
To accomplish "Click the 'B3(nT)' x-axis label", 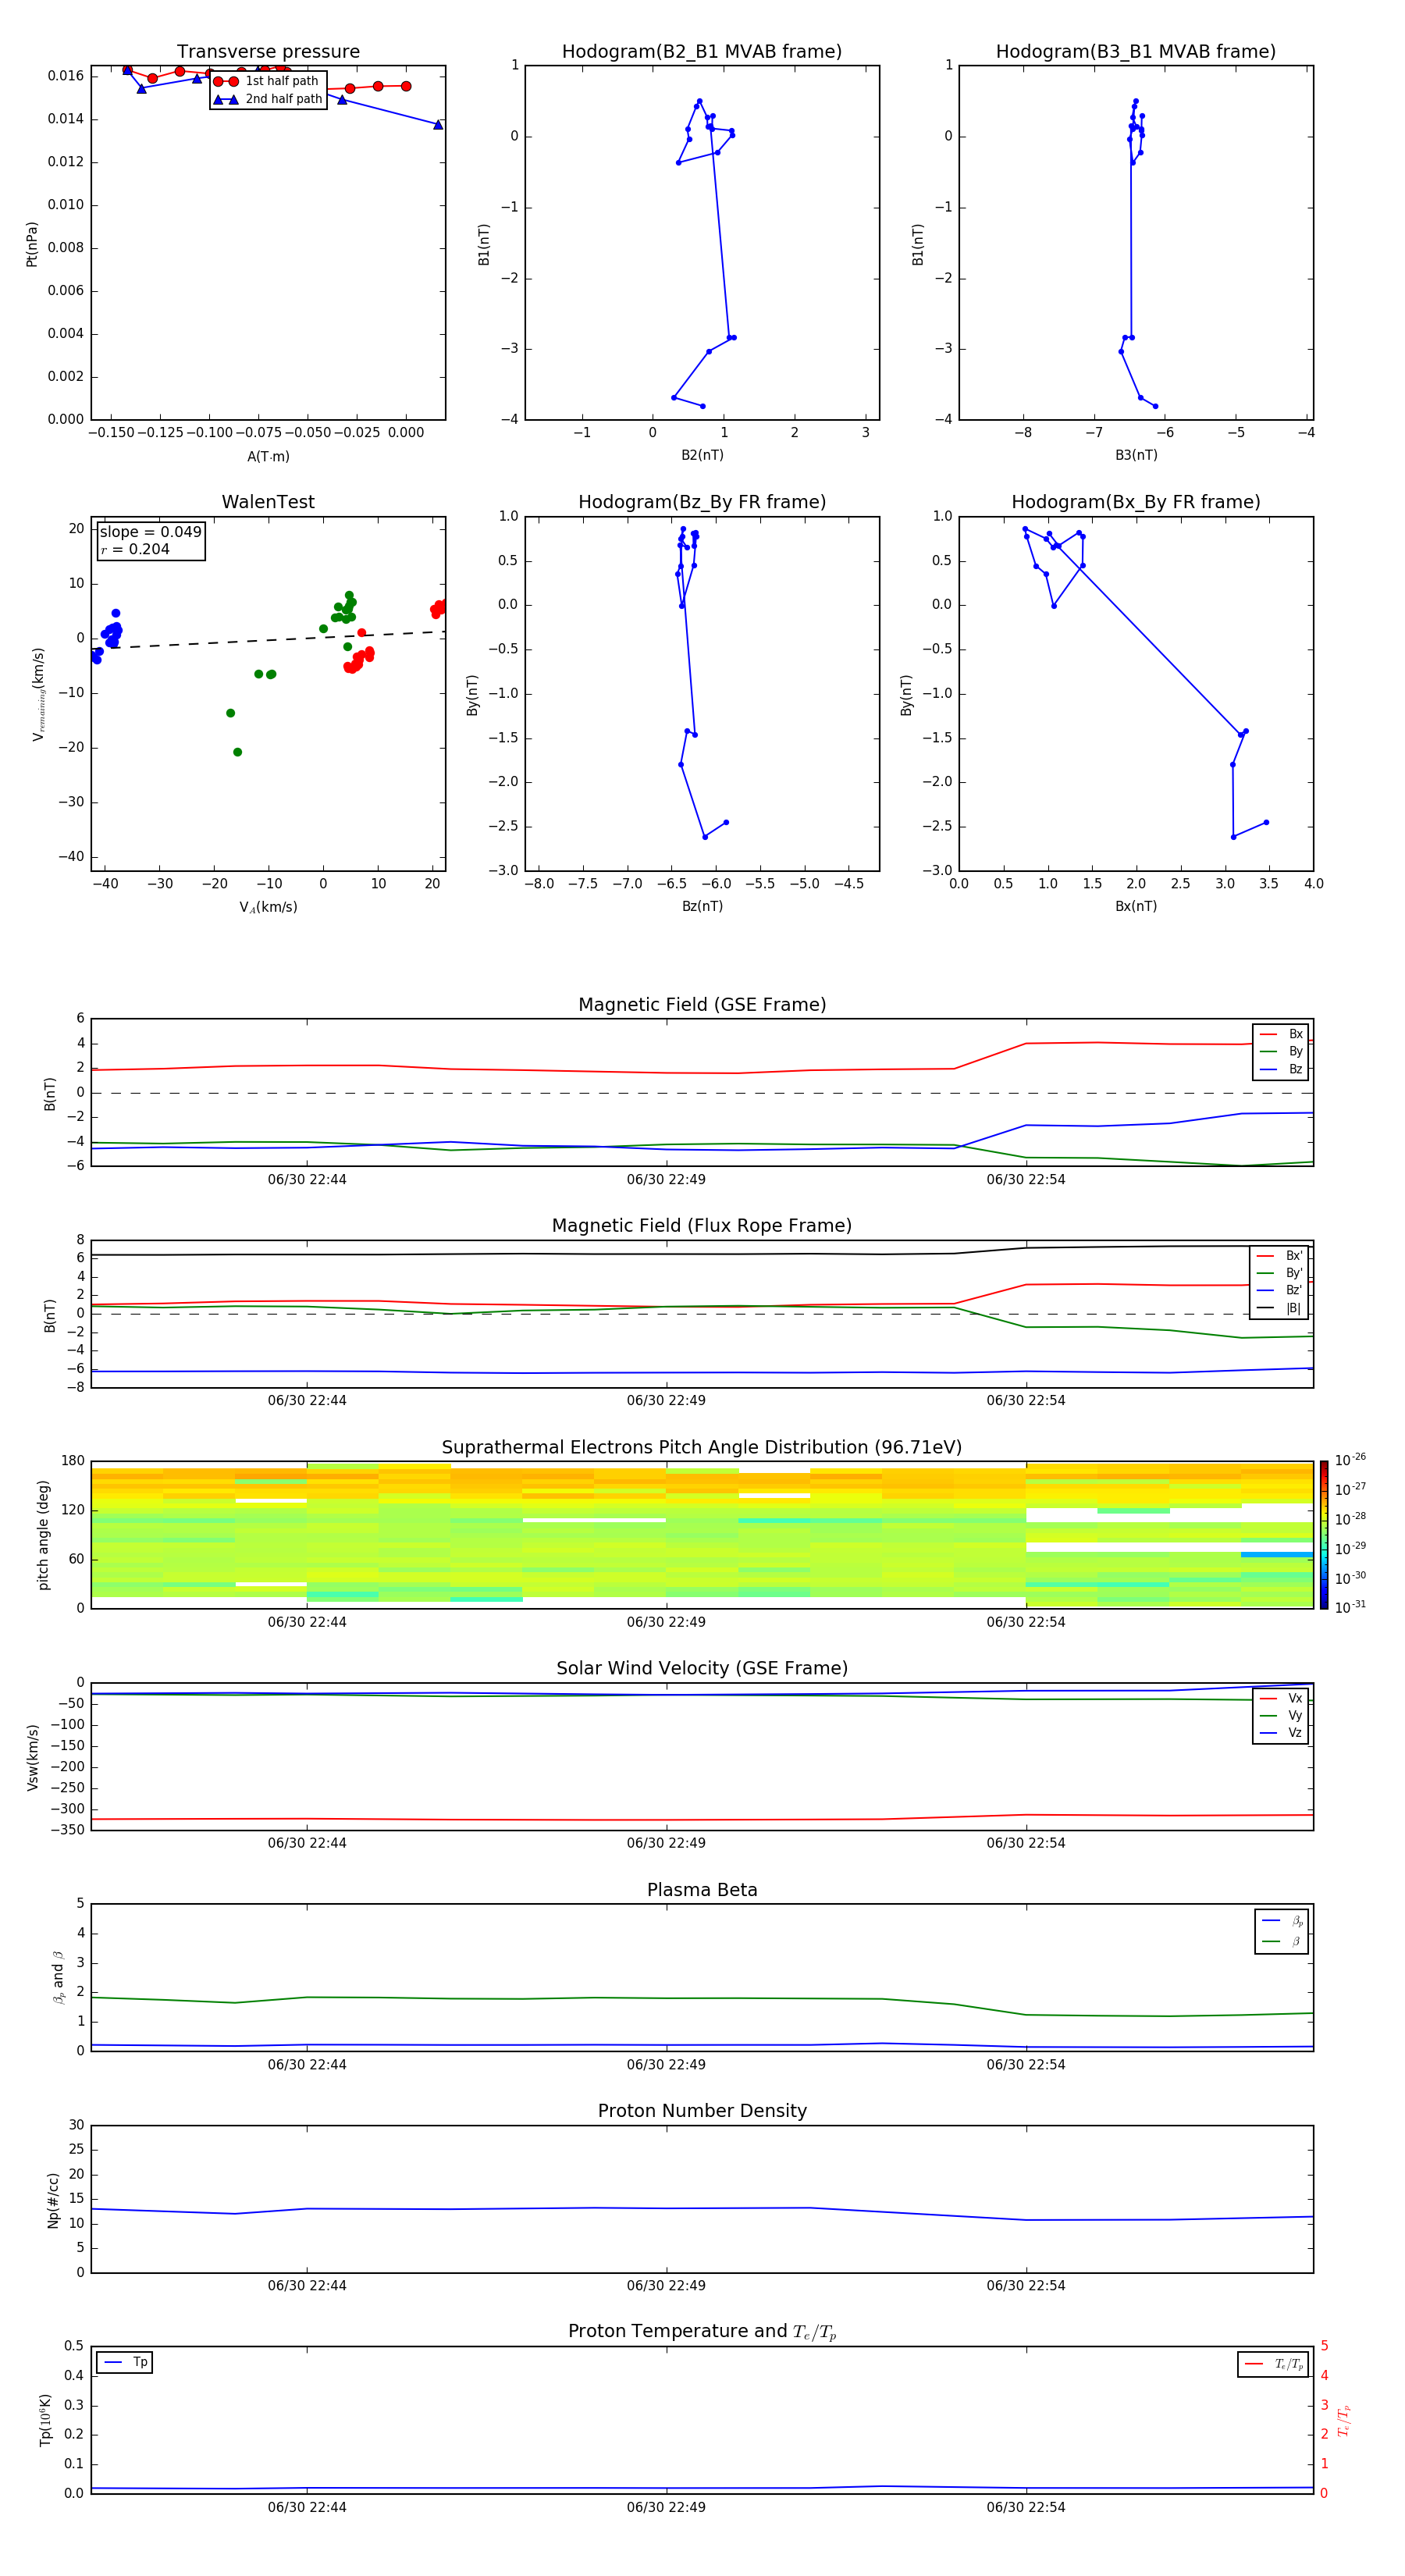I will pos(1136,456).
